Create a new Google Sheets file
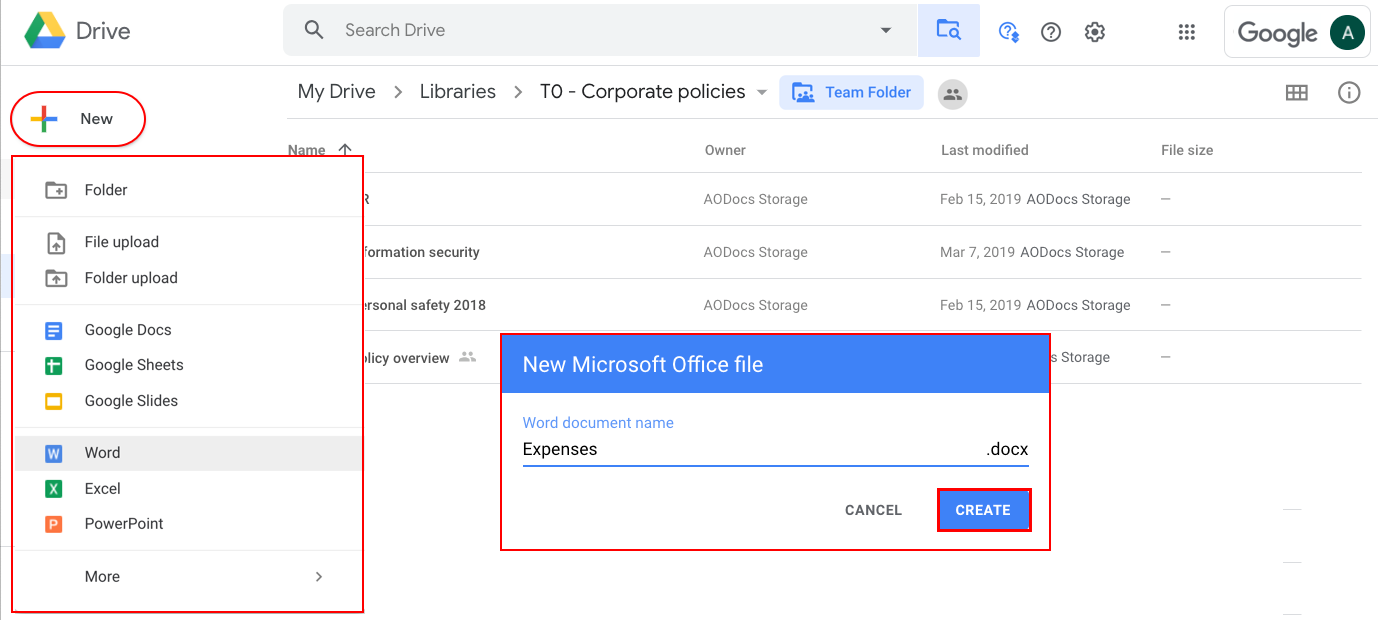 (x=188, y=365)
